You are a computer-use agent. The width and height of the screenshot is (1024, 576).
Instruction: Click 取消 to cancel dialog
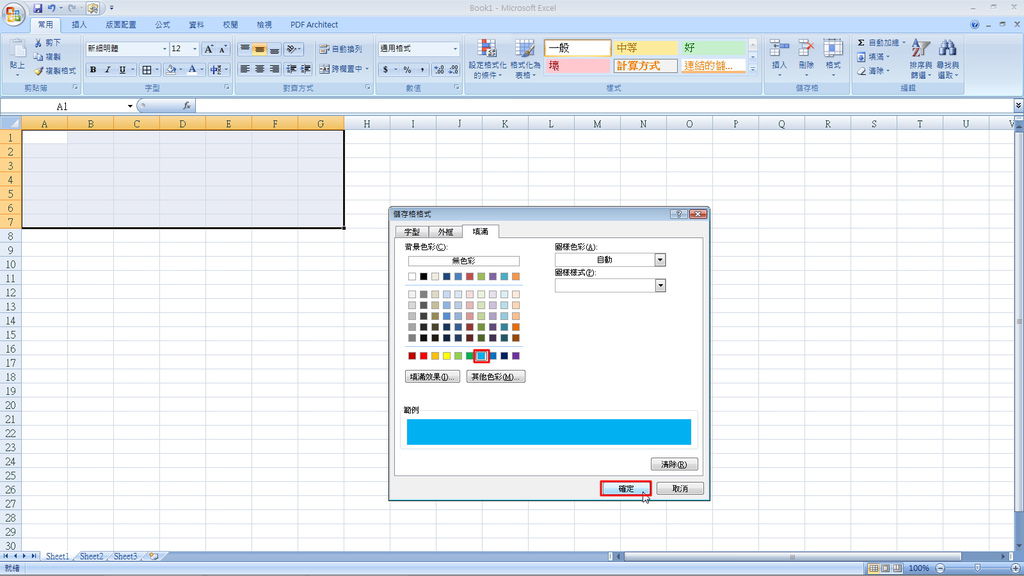tap(680, 488)
